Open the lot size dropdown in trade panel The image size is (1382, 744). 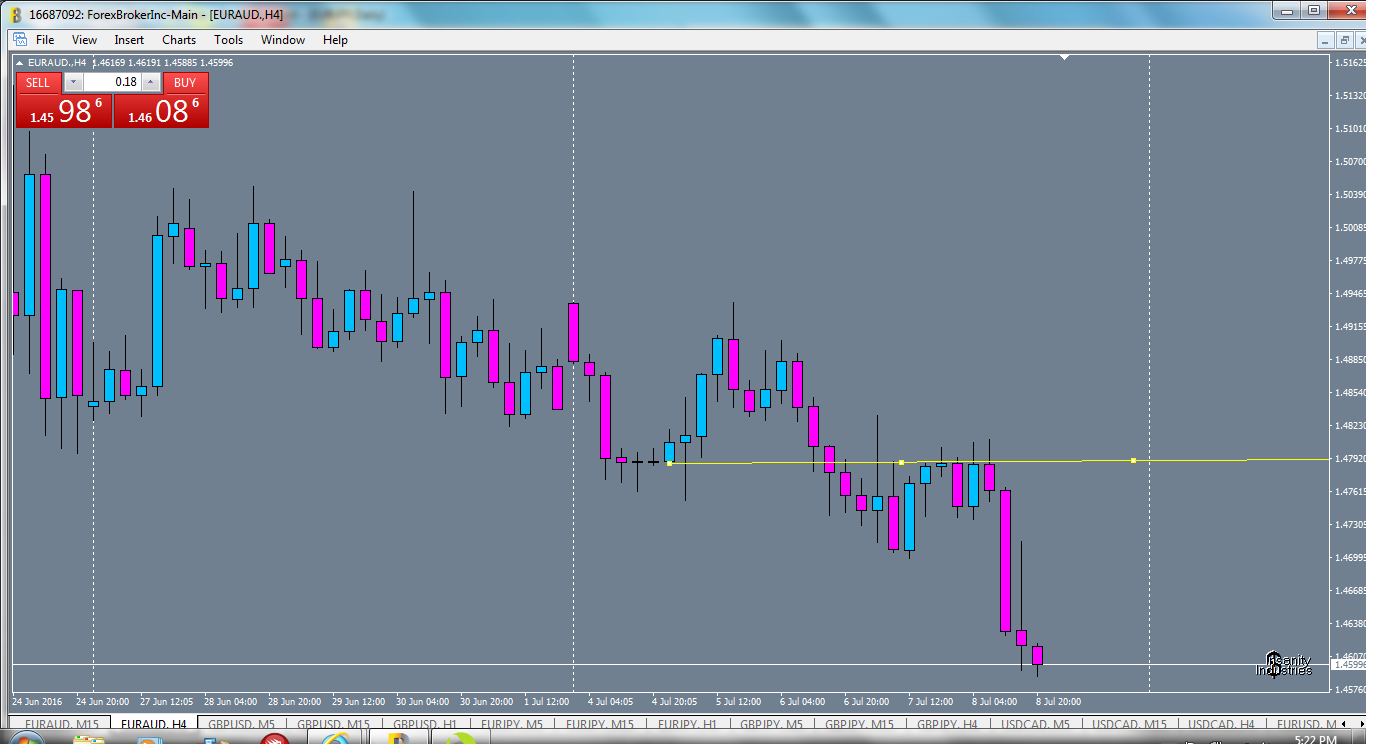(x=73, y=82)
